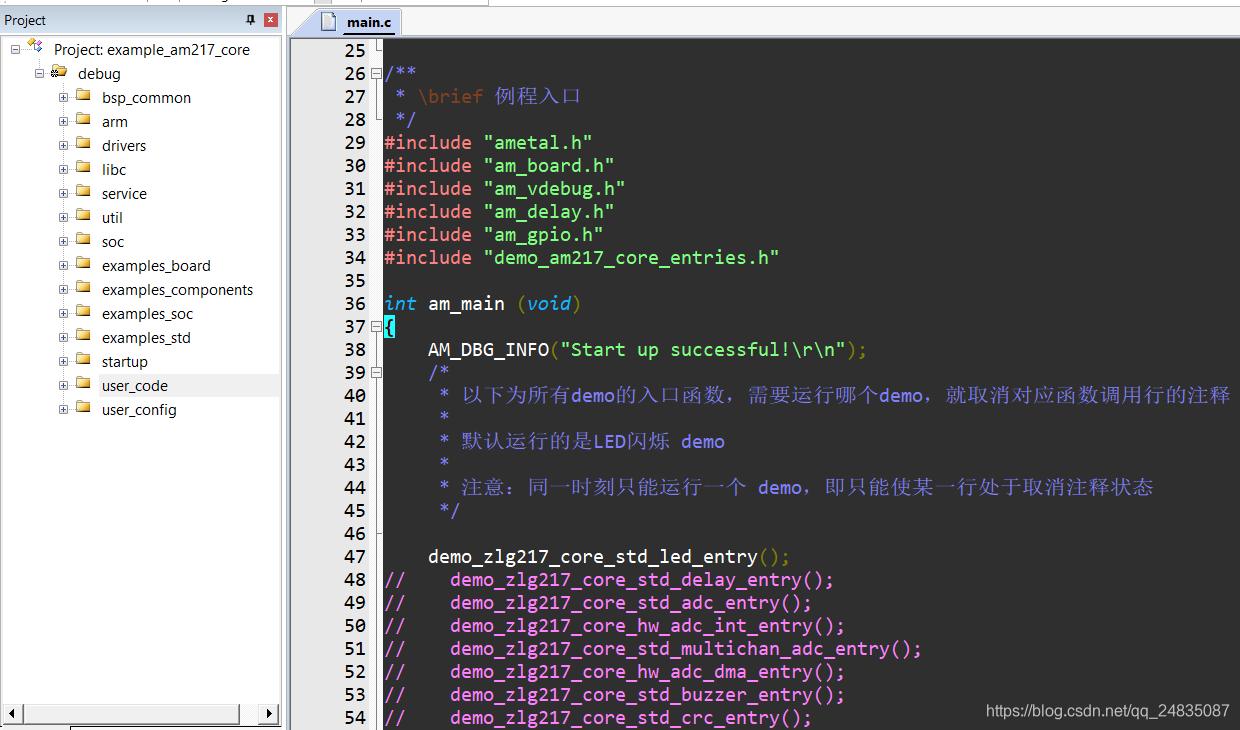Click the user_config folder icon

click(83, 408)
